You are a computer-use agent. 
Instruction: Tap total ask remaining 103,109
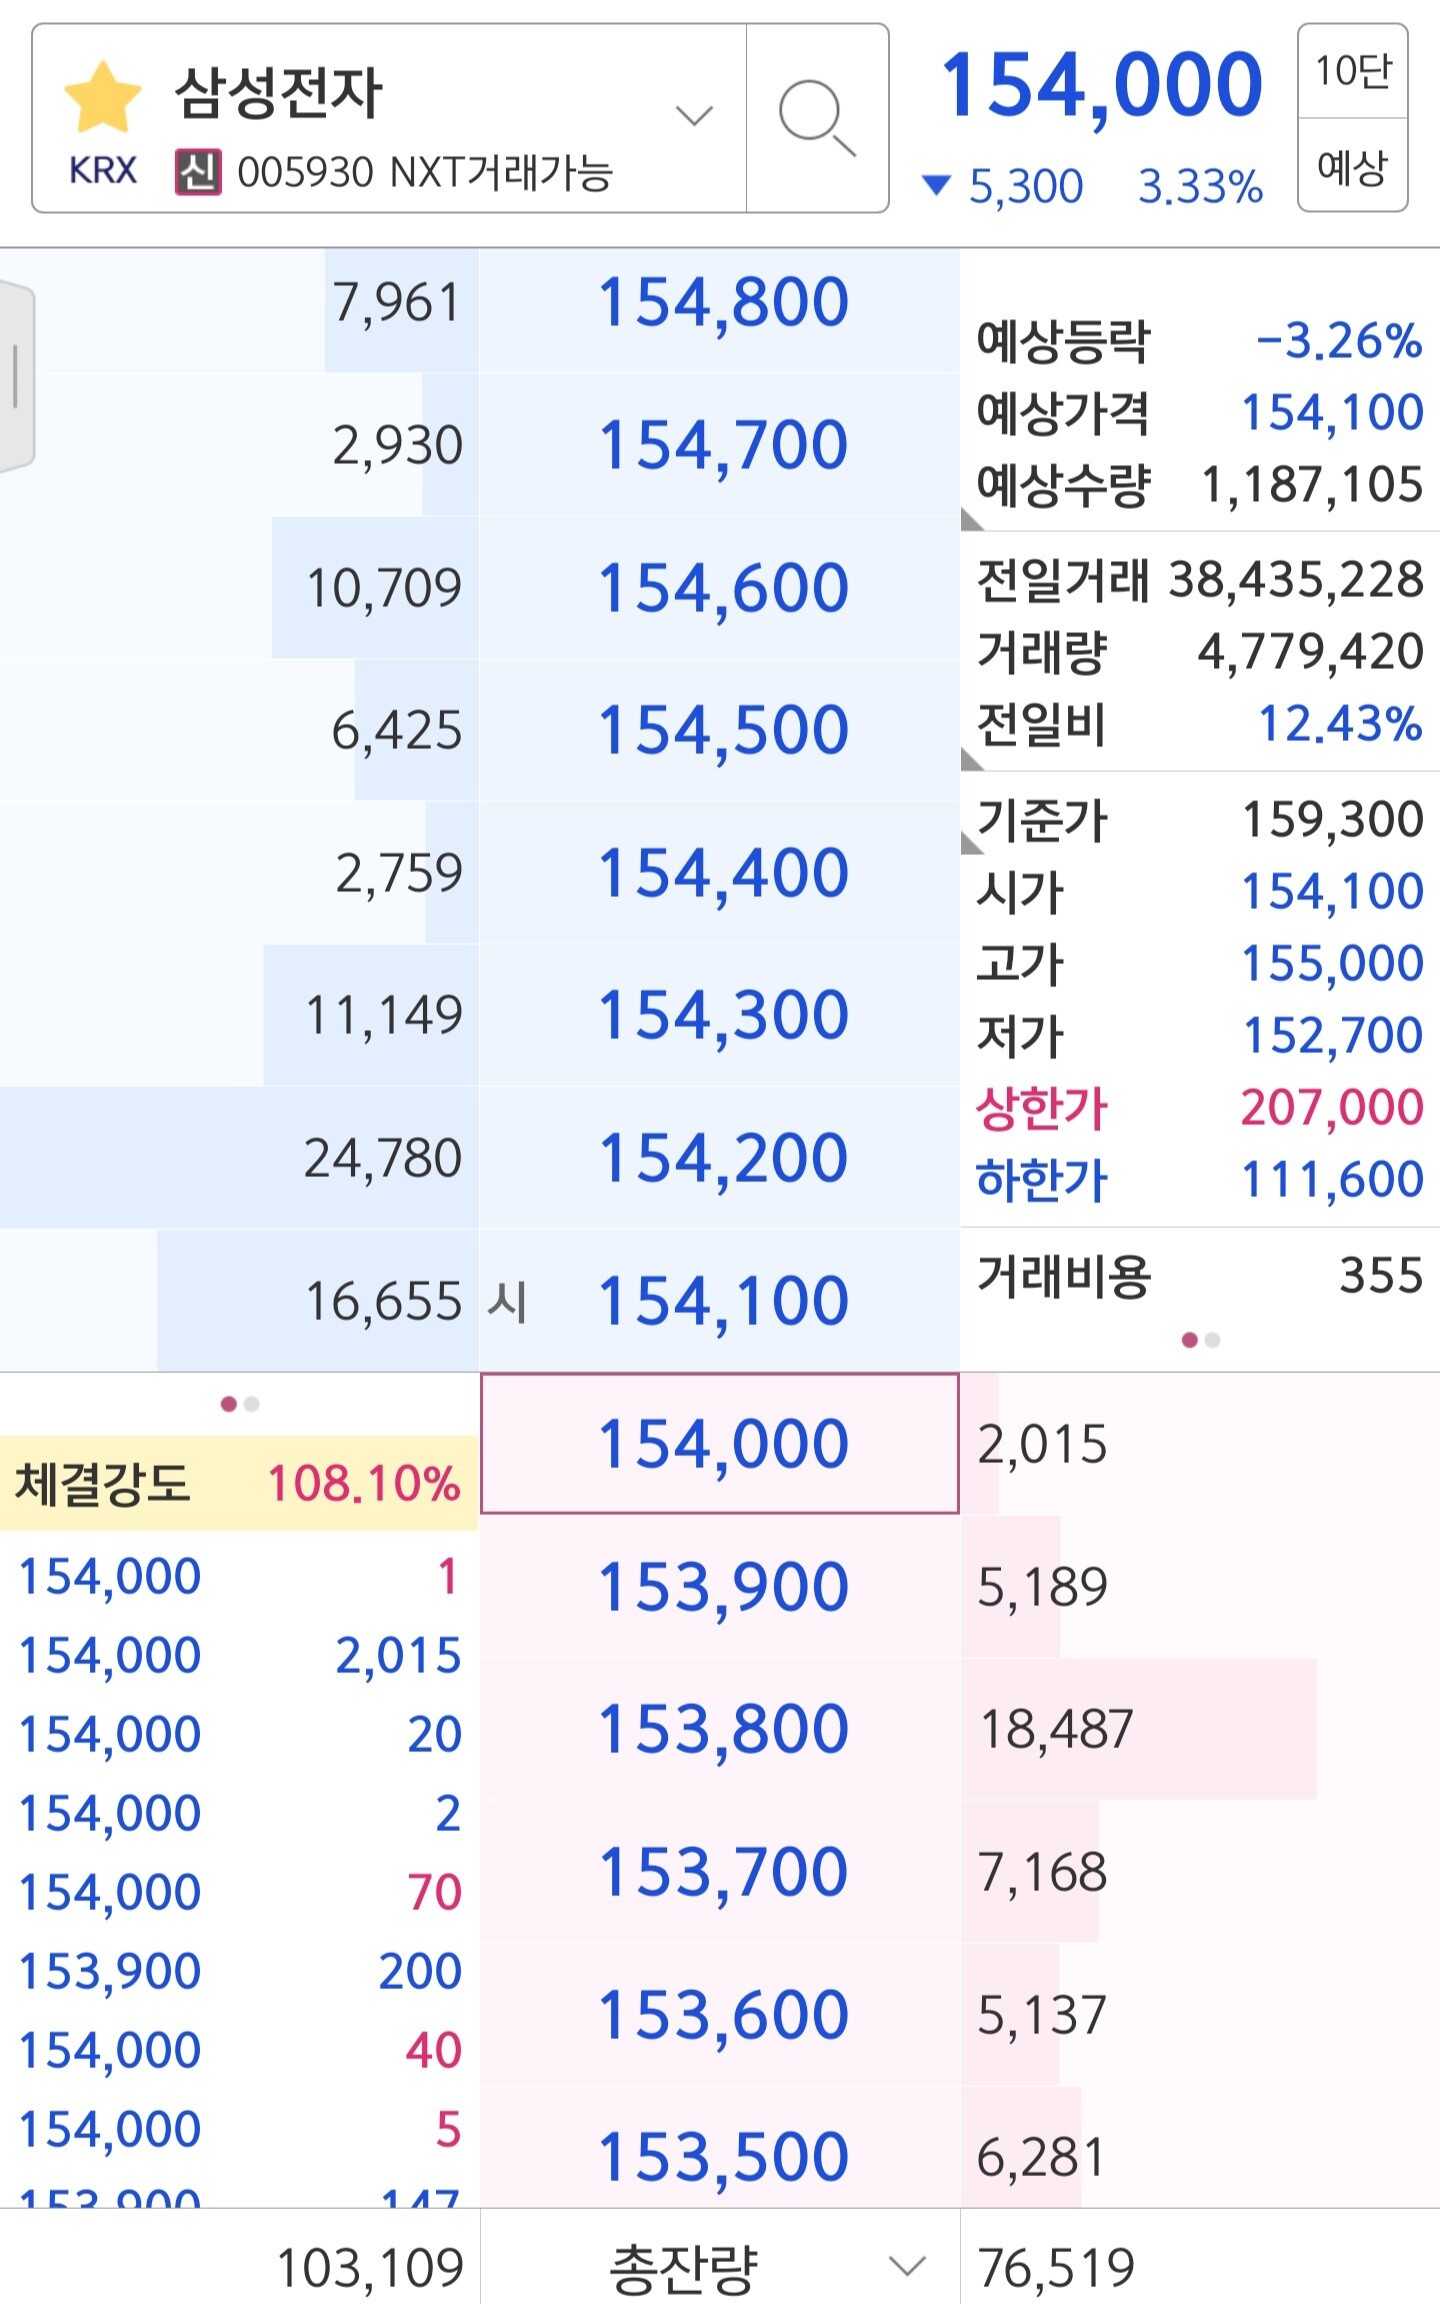tap(370, 2268)
